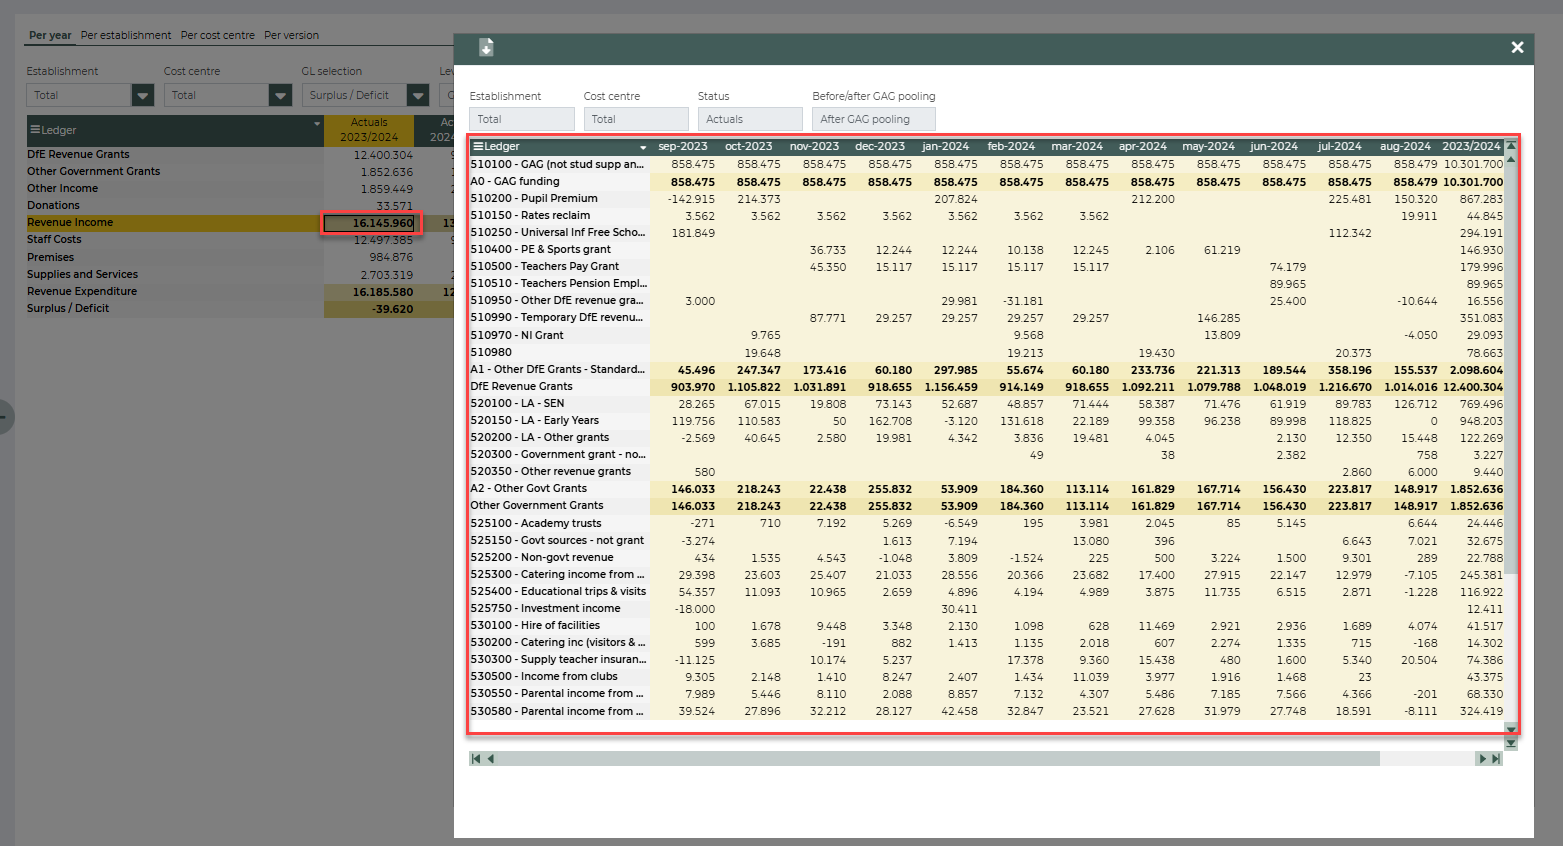Jump to bottom of popup ledger table
This screenshot has width=1563, height=846.
[1511, 743]
